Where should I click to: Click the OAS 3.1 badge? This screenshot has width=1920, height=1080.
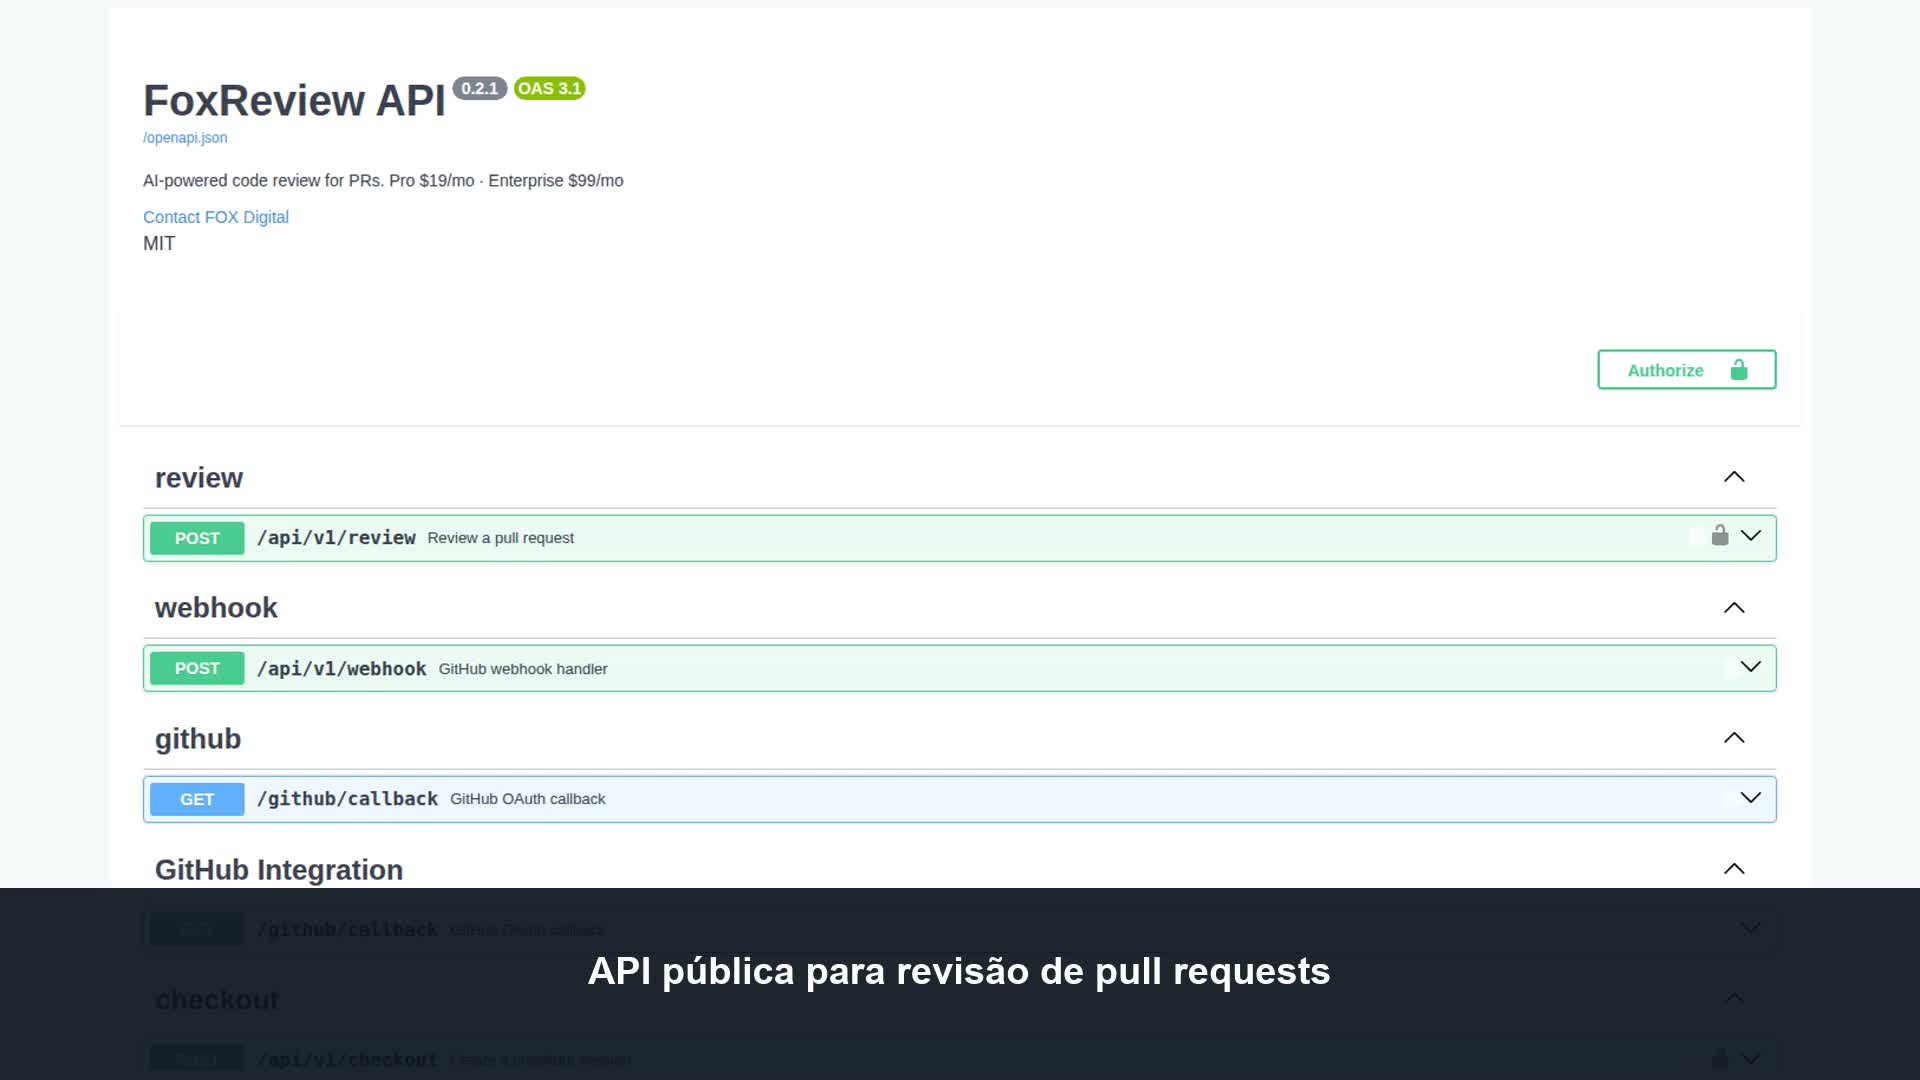point(549,88)
